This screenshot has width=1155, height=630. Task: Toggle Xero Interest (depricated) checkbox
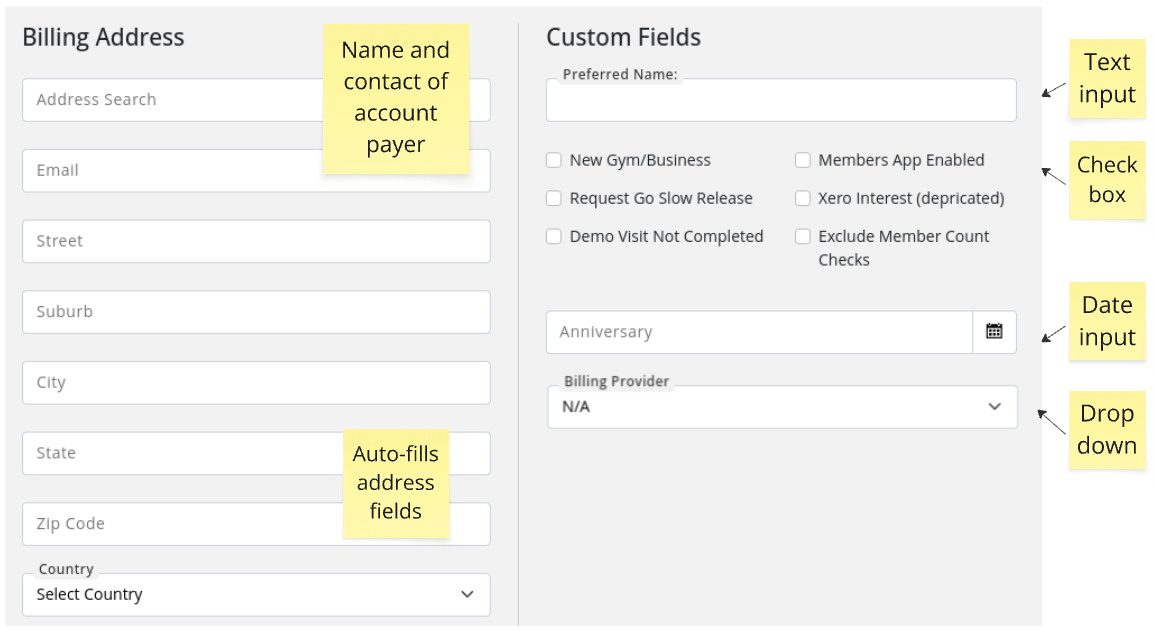[802, 199]
